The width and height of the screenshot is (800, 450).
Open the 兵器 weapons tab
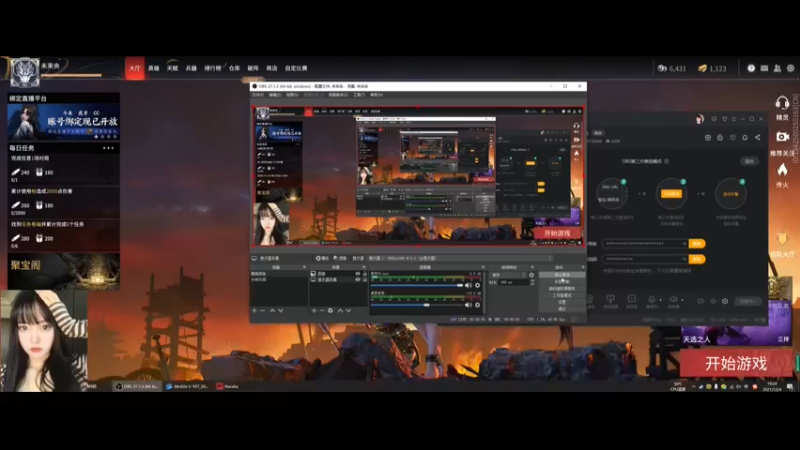(x=191, y=68)
